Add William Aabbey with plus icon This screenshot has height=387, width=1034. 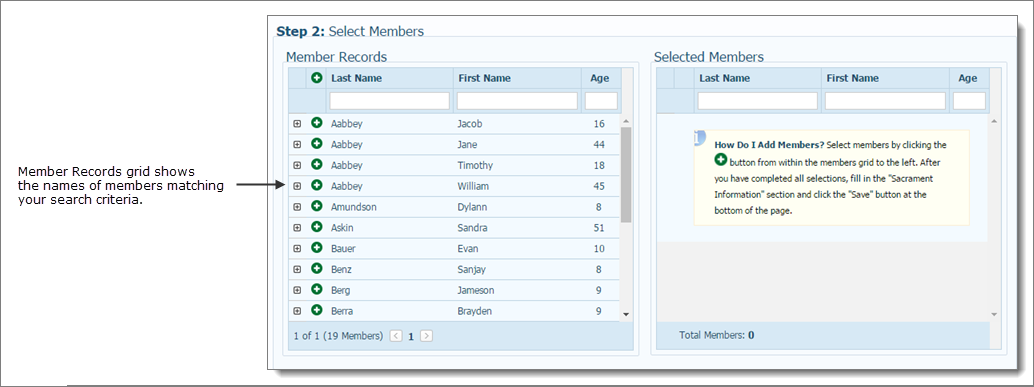tap(317, 185)
